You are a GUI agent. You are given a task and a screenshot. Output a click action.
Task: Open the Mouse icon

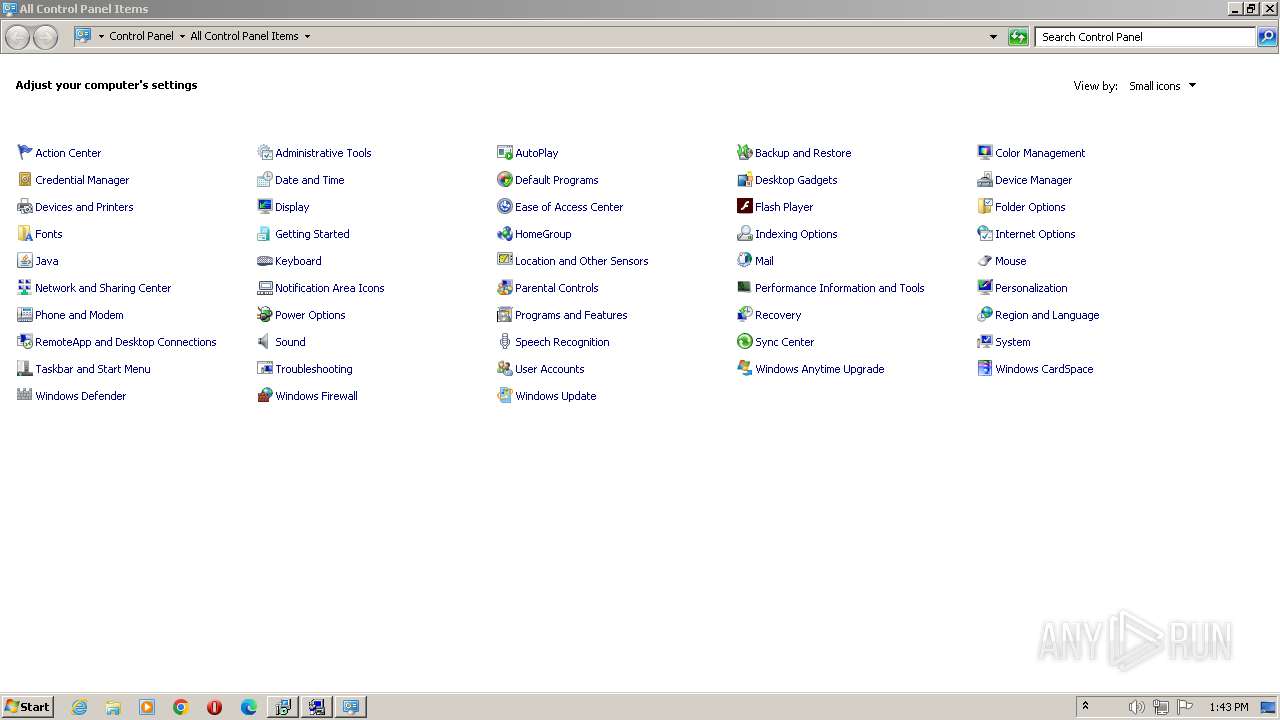985,261
